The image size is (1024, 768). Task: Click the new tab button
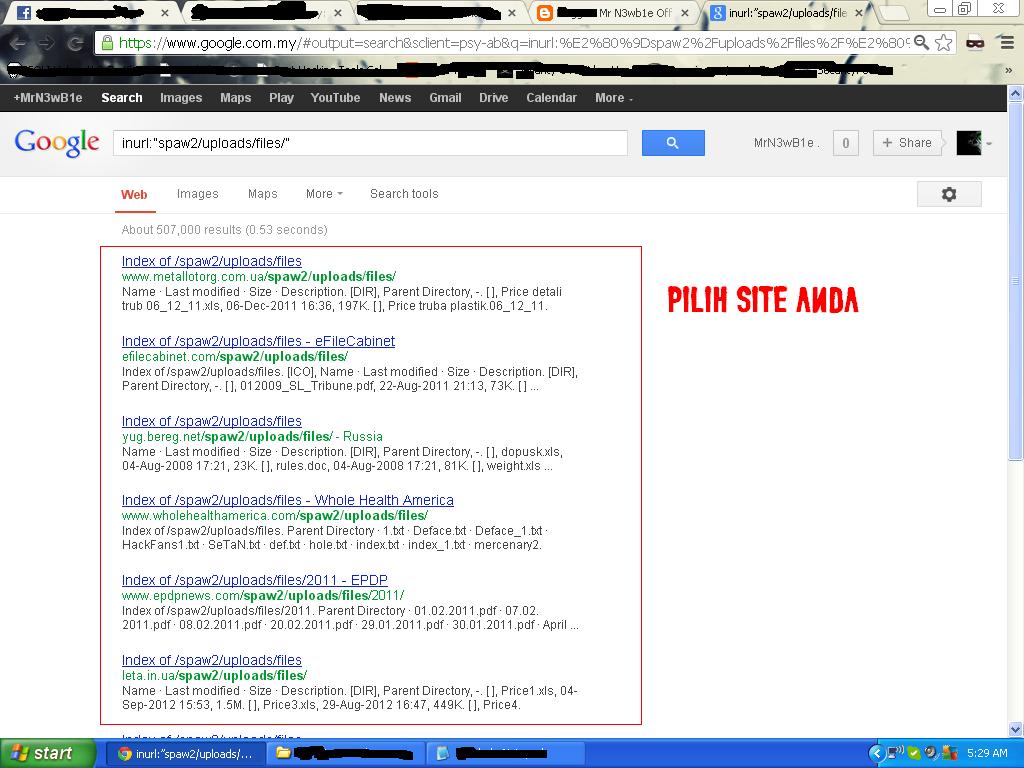point(893,12)
